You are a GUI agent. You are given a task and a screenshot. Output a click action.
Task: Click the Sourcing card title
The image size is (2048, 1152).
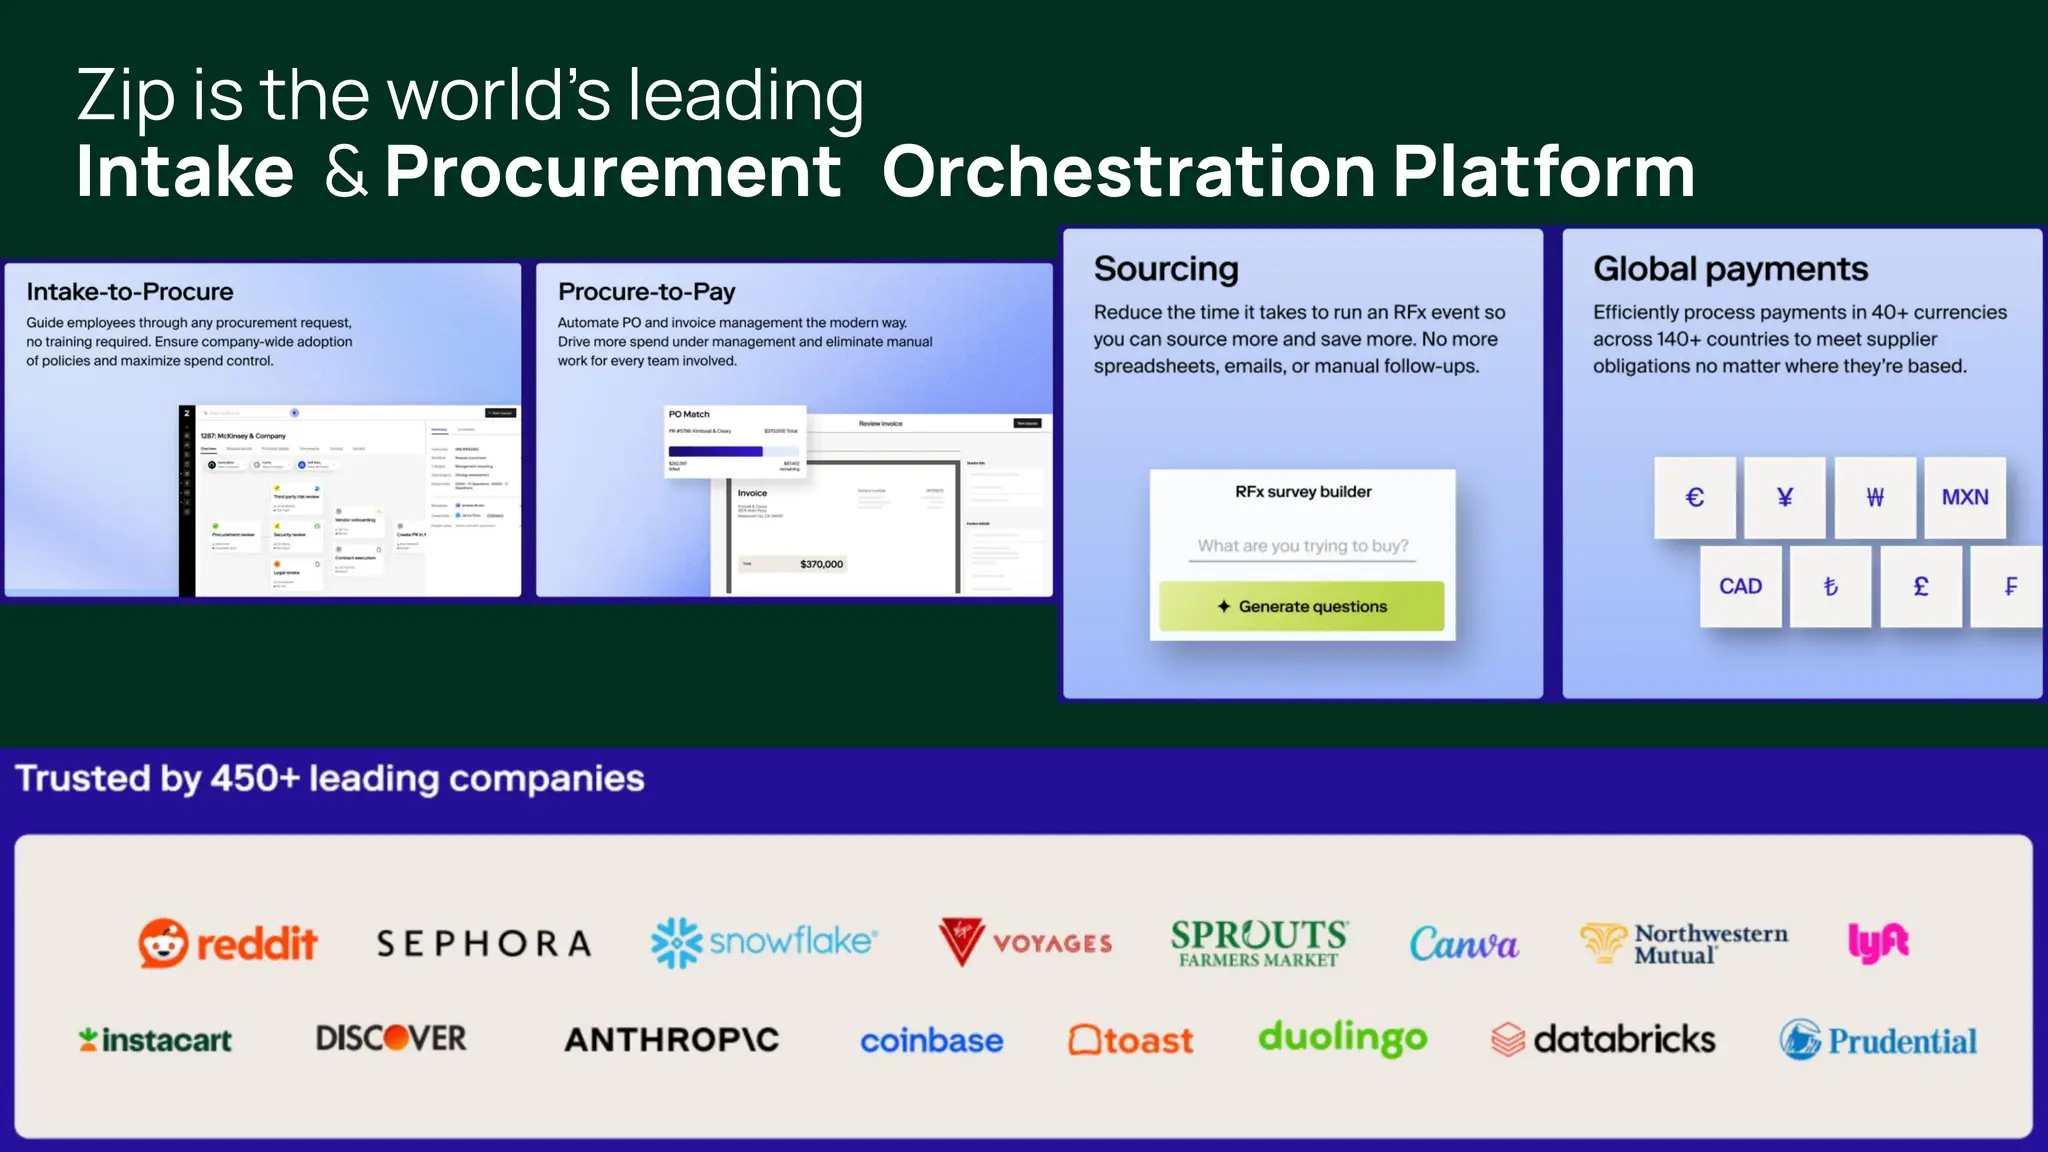pyautogui.click(x=1166, y=269)
